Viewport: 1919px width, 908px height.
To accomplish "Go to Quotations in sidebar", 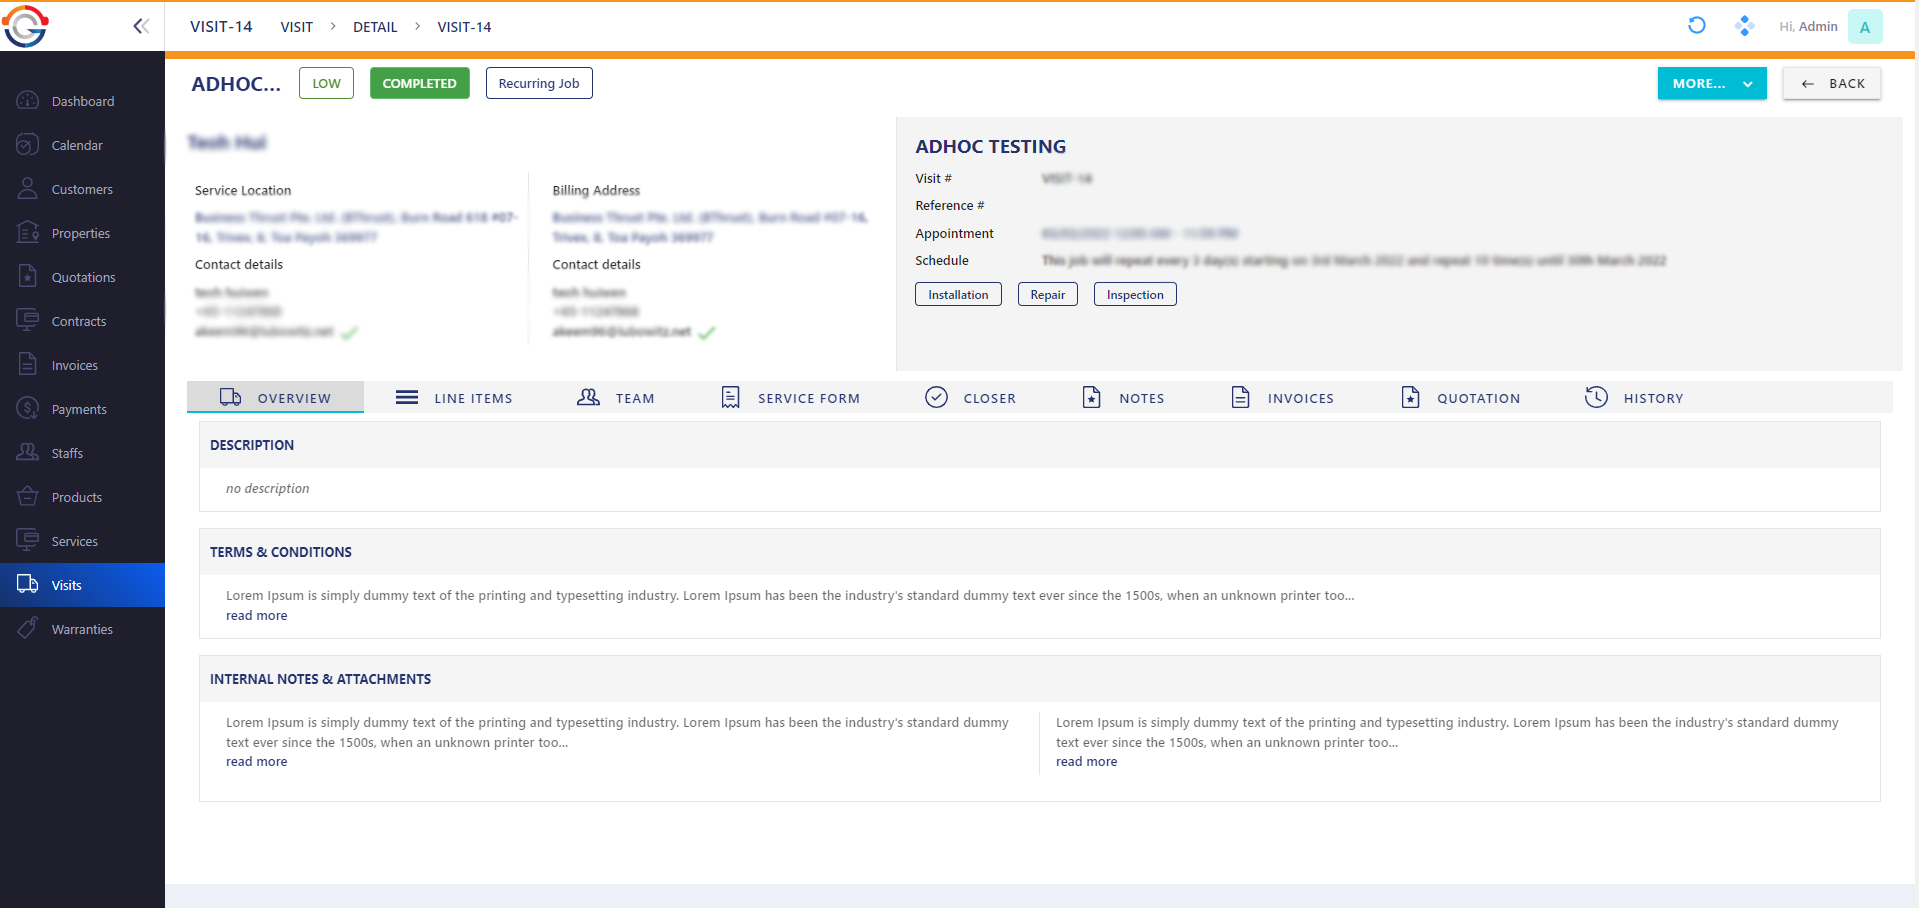I will [x=82, y=277].
